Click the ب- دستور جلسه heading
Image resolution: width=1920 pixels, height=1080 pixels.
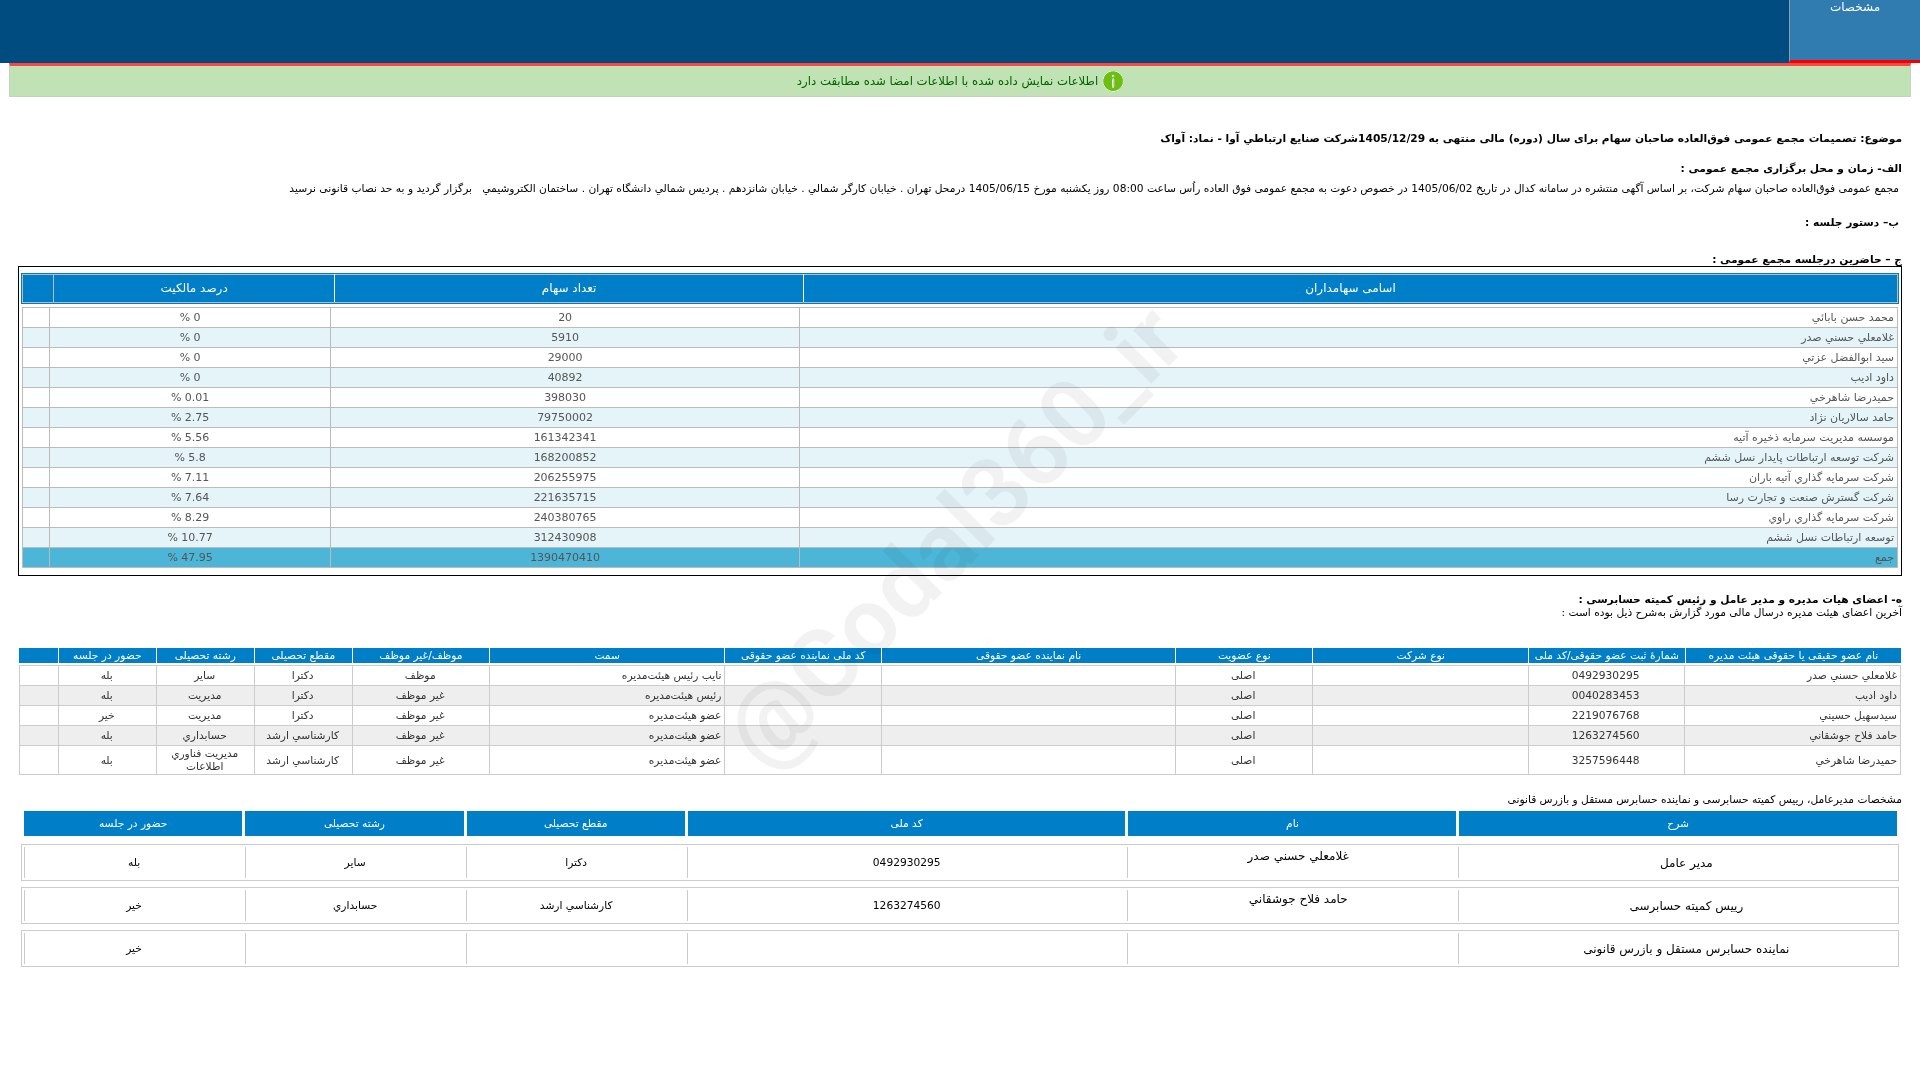[1853, 222]
